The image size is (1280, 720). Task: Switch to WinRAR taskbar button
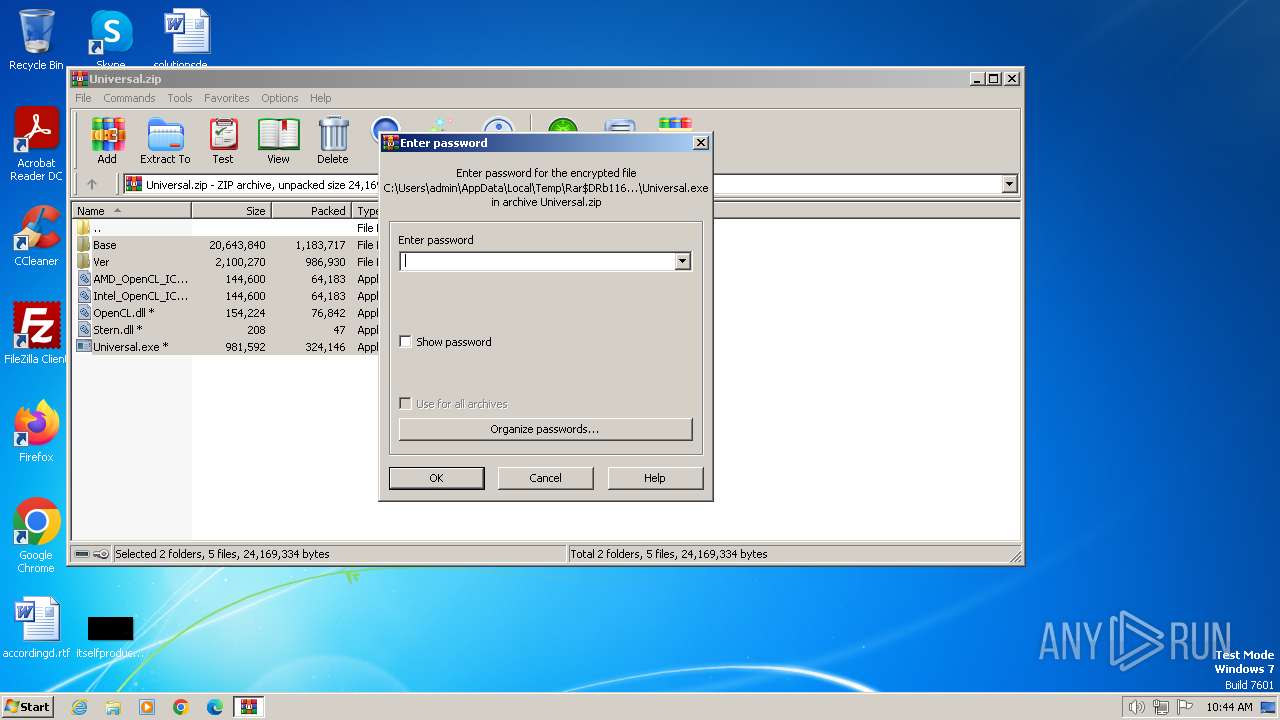click(249, 707)
